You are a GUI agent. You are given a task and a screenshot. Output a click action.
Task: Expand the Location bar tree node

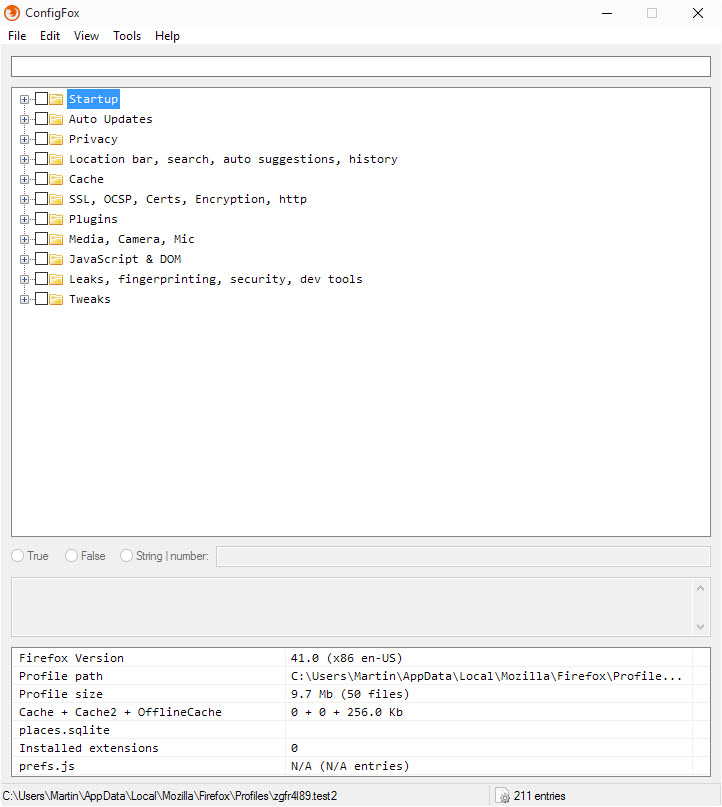tap(24, 160)
